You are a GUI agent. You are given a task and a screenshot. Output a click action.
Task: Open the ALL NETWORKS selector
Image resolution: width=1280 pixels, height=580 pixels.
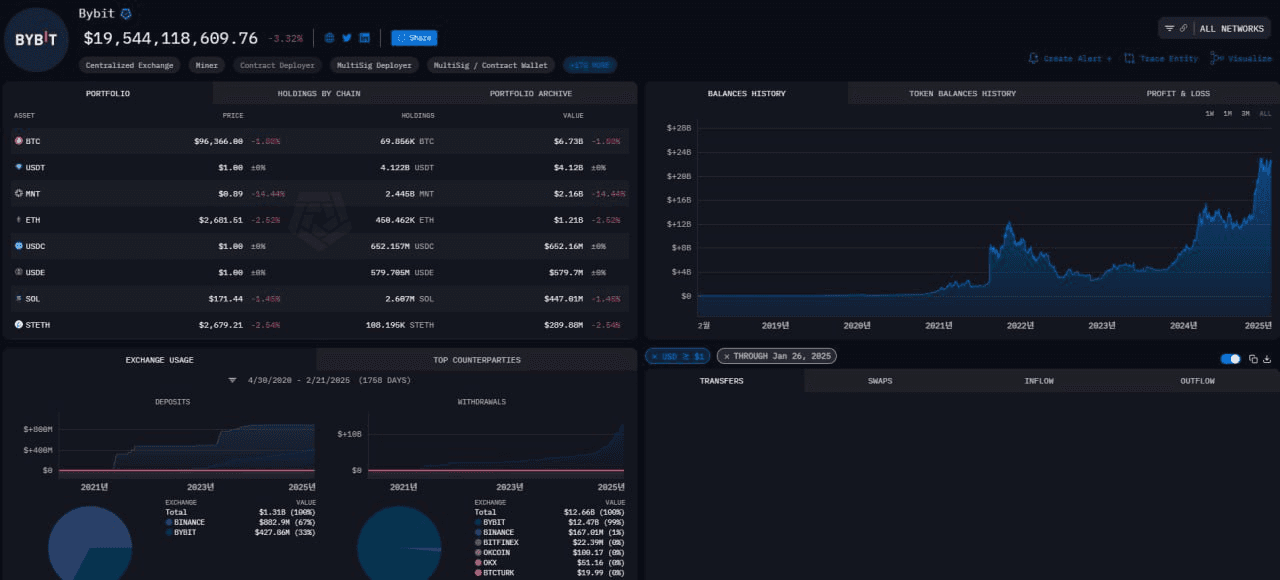pyautogui.click(x=1232, y=28)
